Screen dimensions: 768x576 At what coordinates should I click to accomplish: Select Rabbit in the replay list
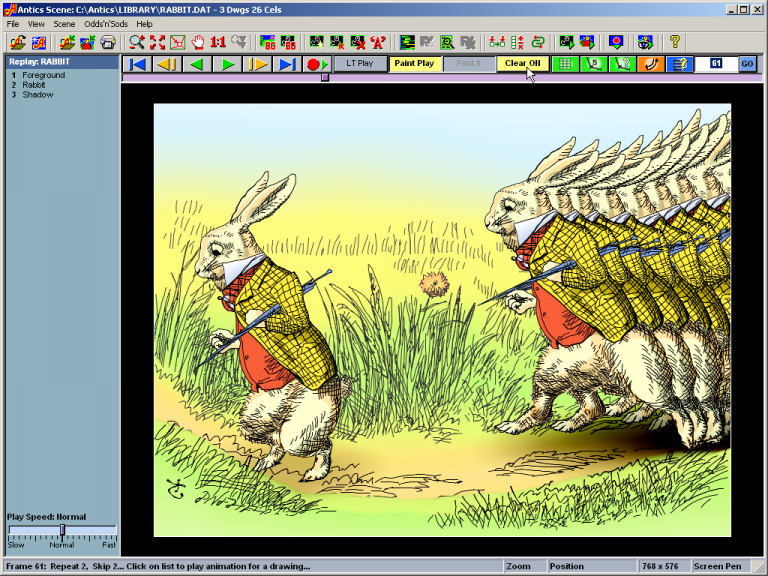point(34,85)
